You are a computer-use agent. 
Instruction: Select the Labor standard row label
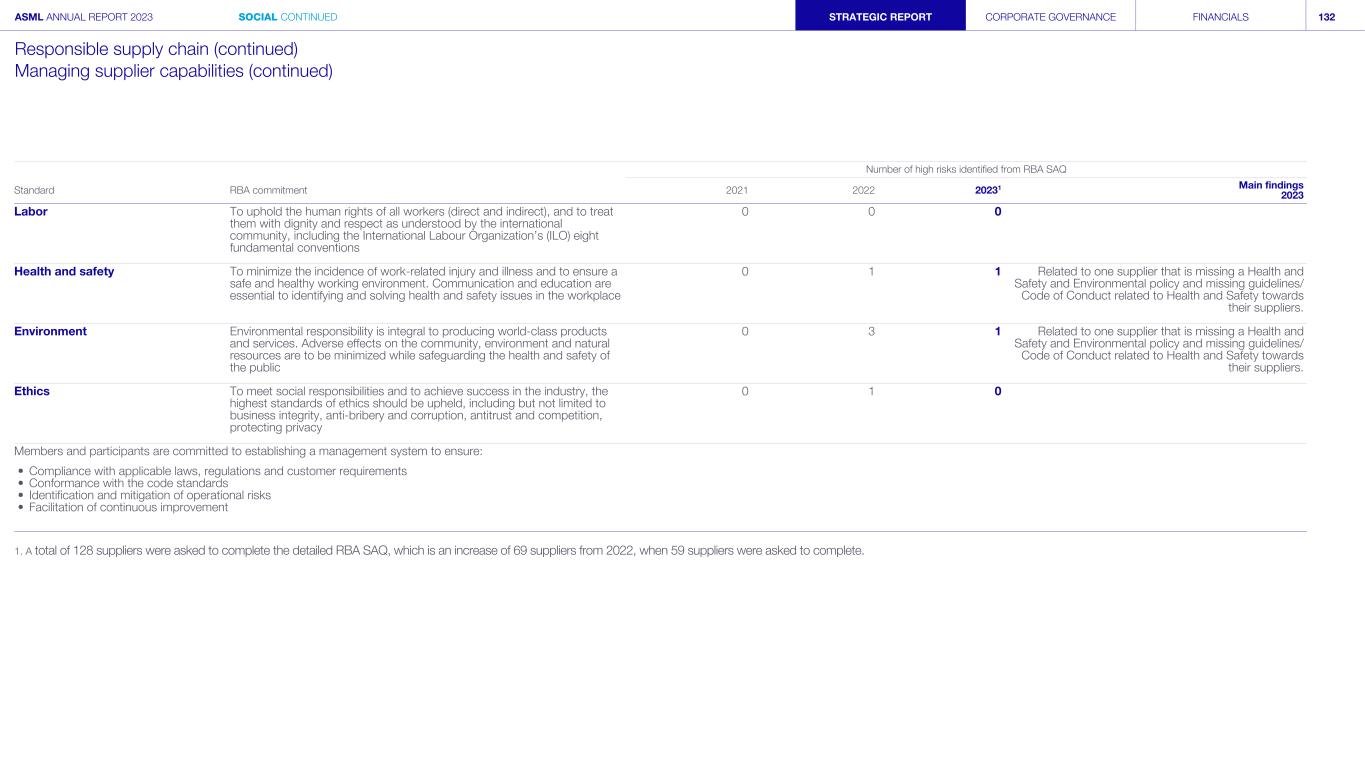(31, 212)
